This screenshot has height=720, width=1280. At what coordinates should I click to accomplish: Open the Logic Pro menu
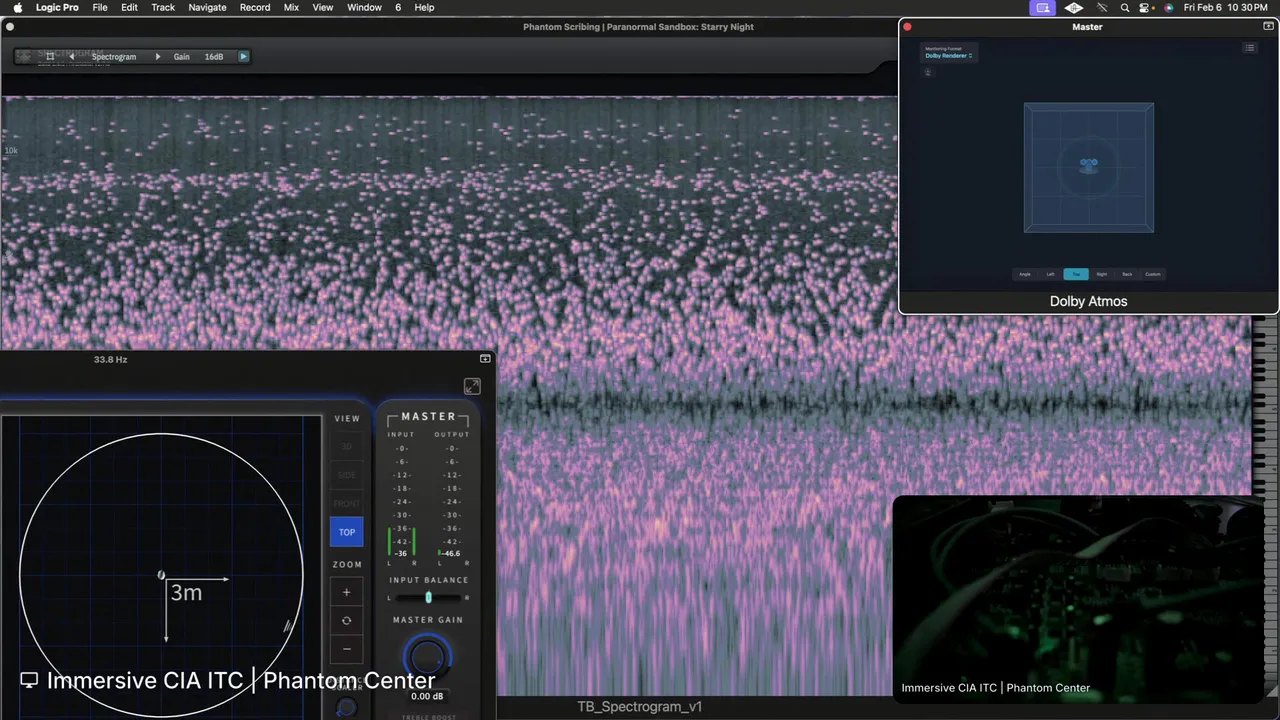tap(57, 7)
